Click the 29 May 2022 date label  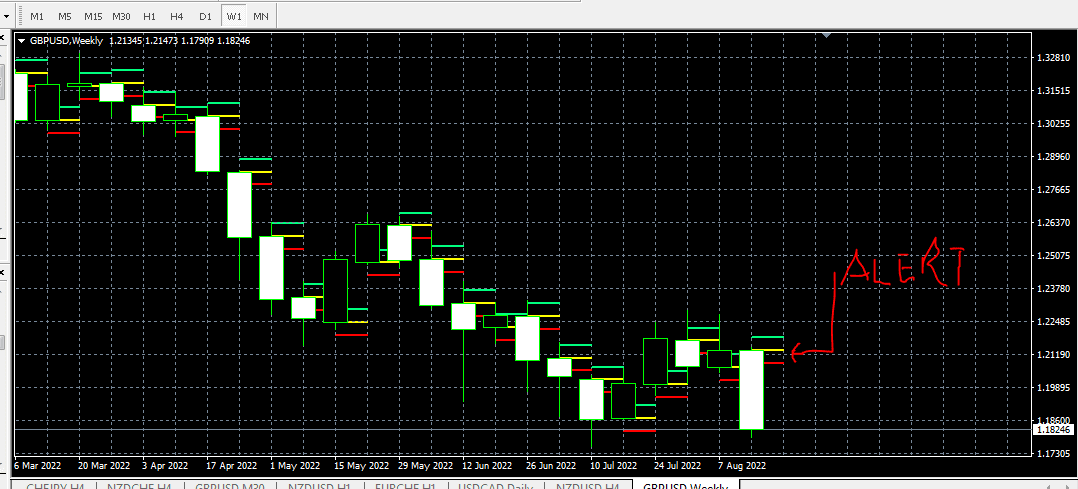tap(424, 466)
